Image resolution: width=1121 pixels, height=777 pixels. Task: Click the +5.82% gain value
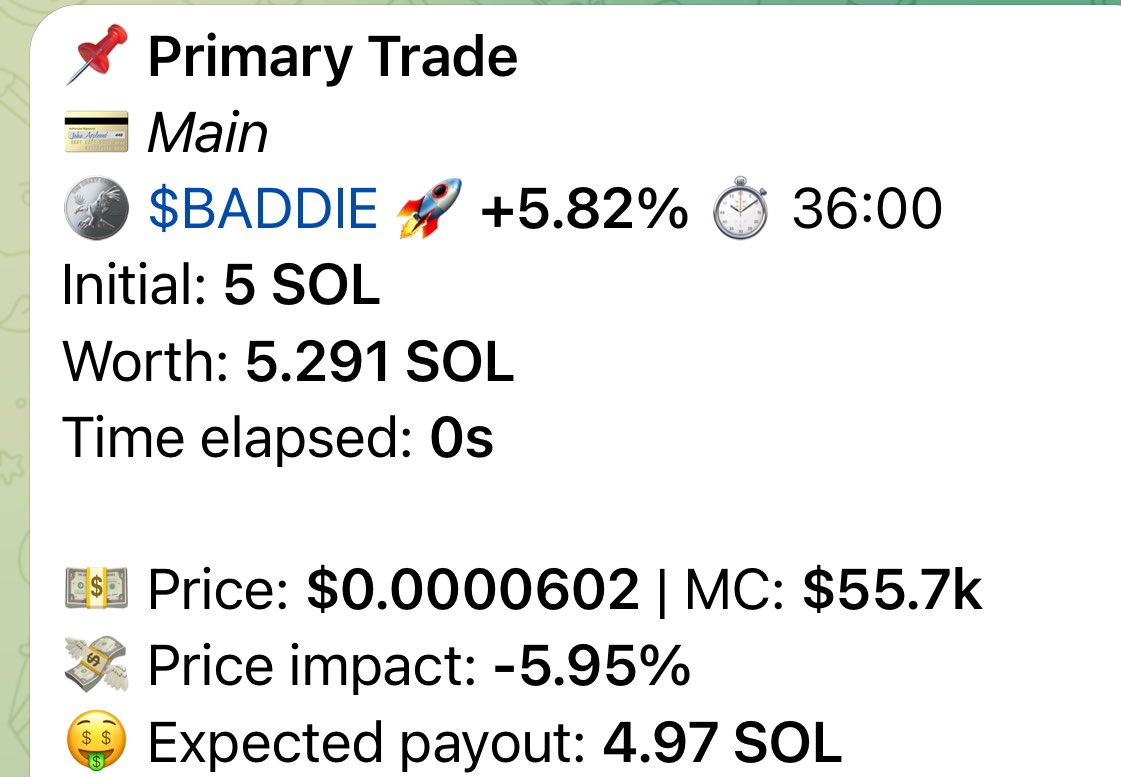pyautogui.click(x=584, y=210)
